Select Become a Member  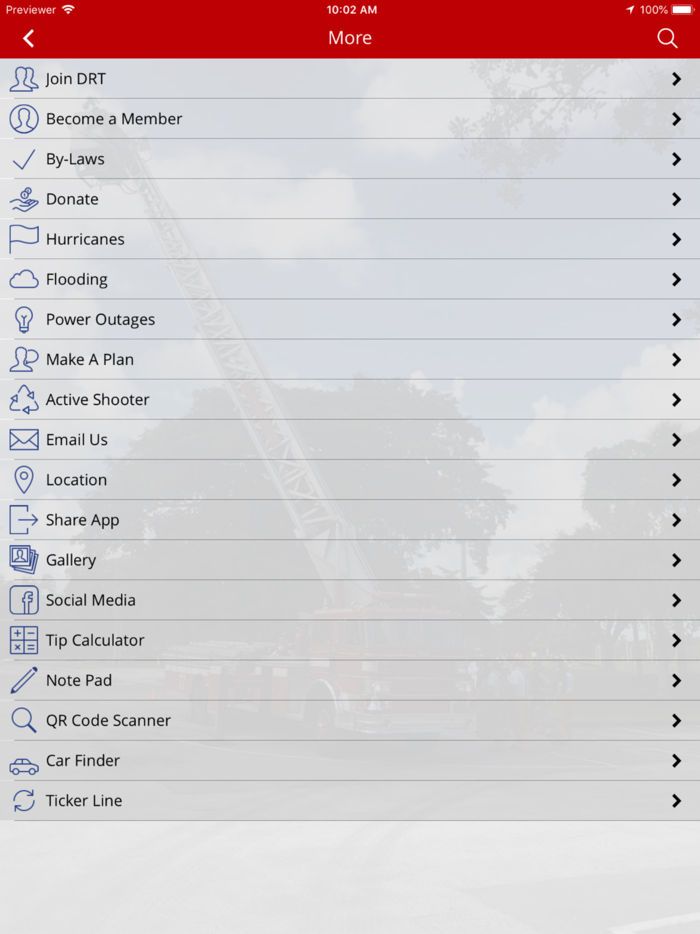coord(114,119)
